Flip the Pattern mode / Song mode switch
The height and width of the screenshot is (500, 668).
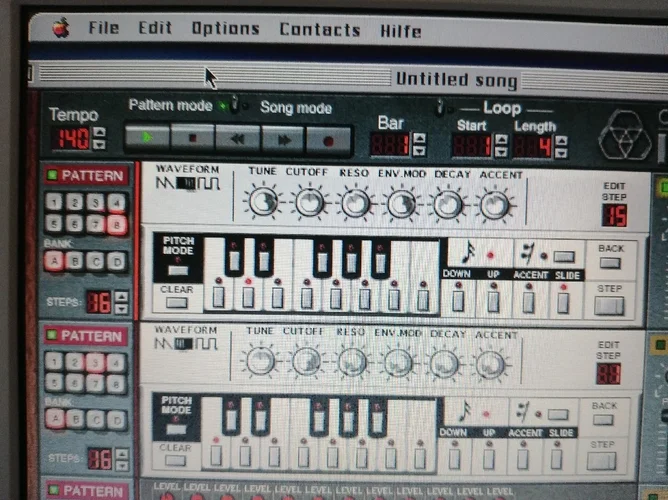(234, 104)
